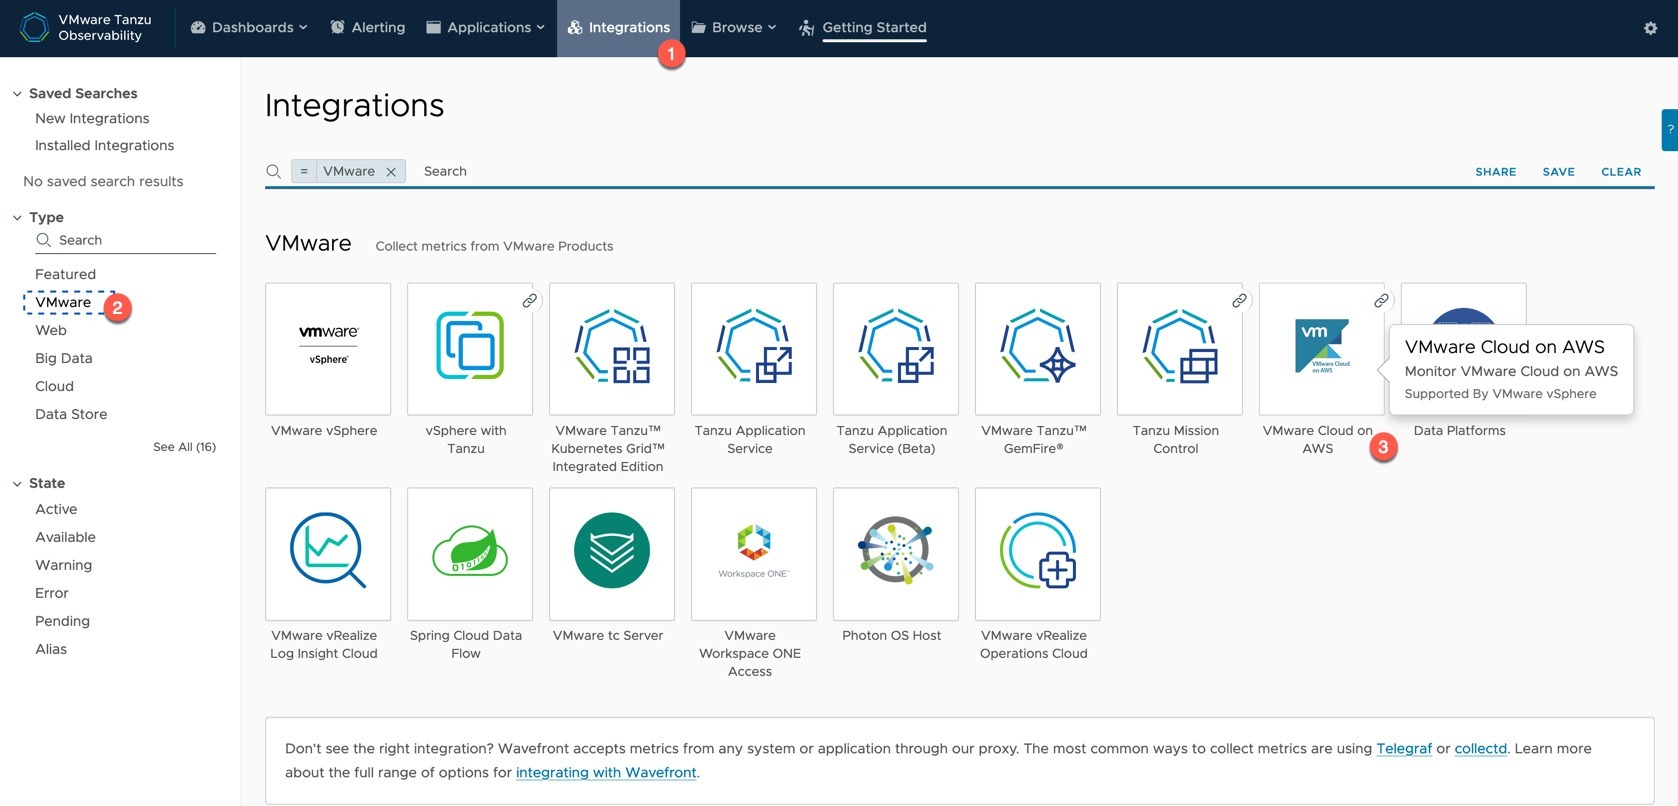Image resolution: width=1678 pixels, height=806 pixels.
Task: Open the settings gear menu
Action: click(x=1650, y=28)
